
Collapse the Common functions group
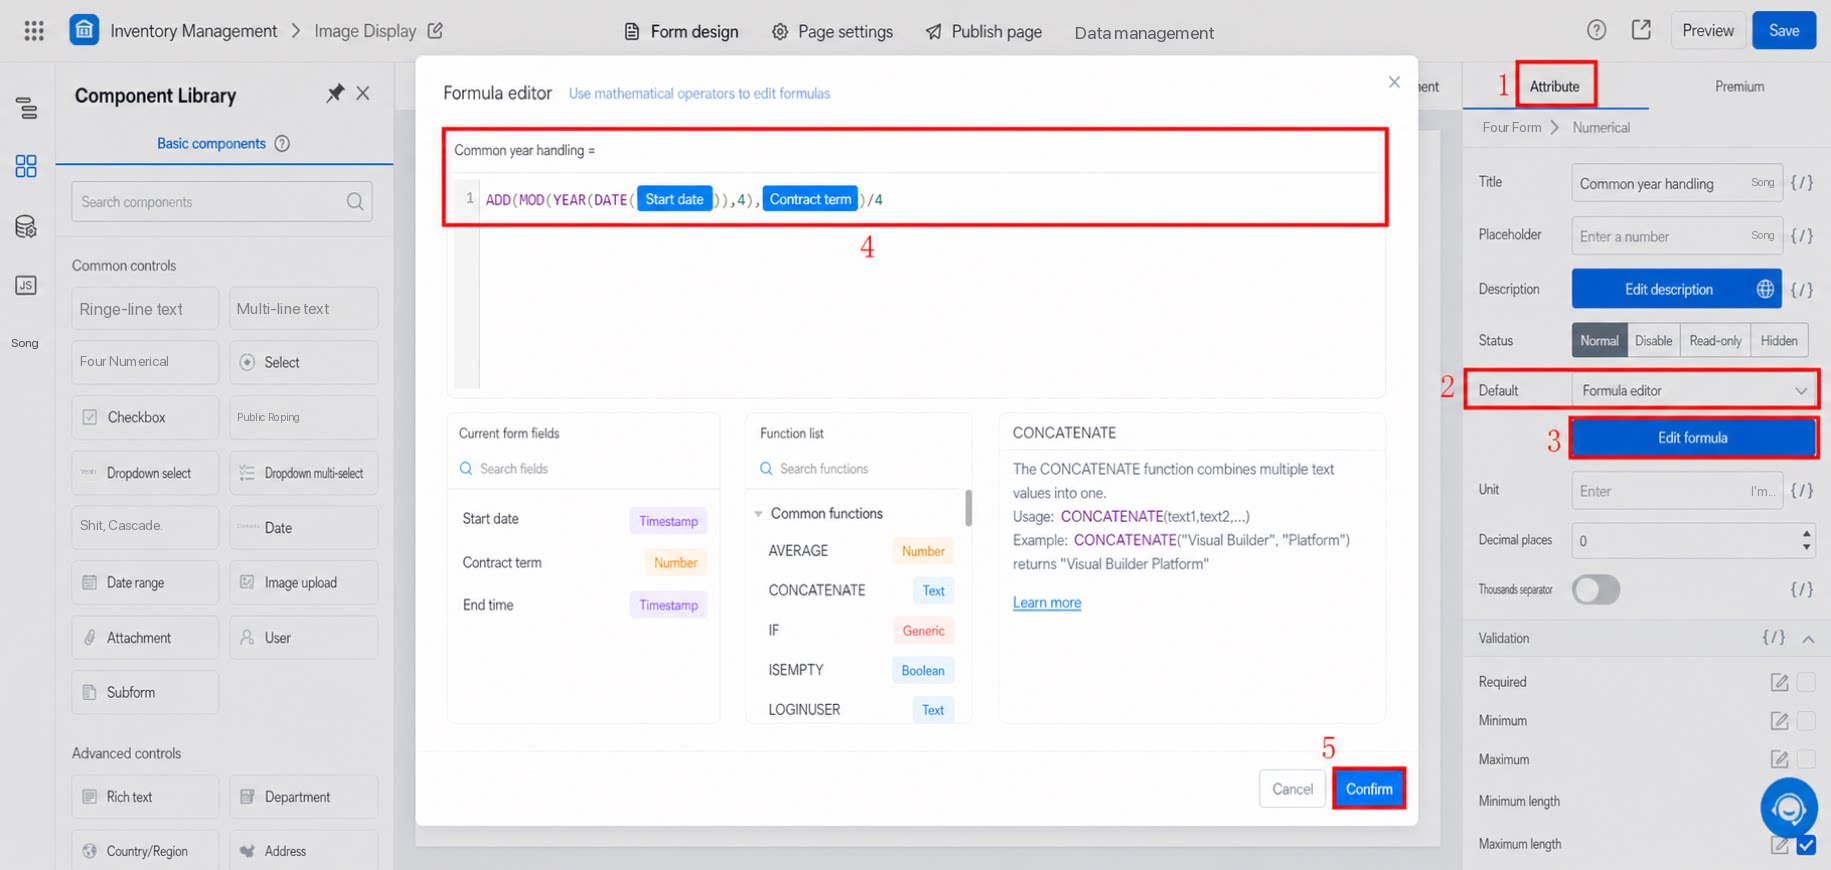758,514
